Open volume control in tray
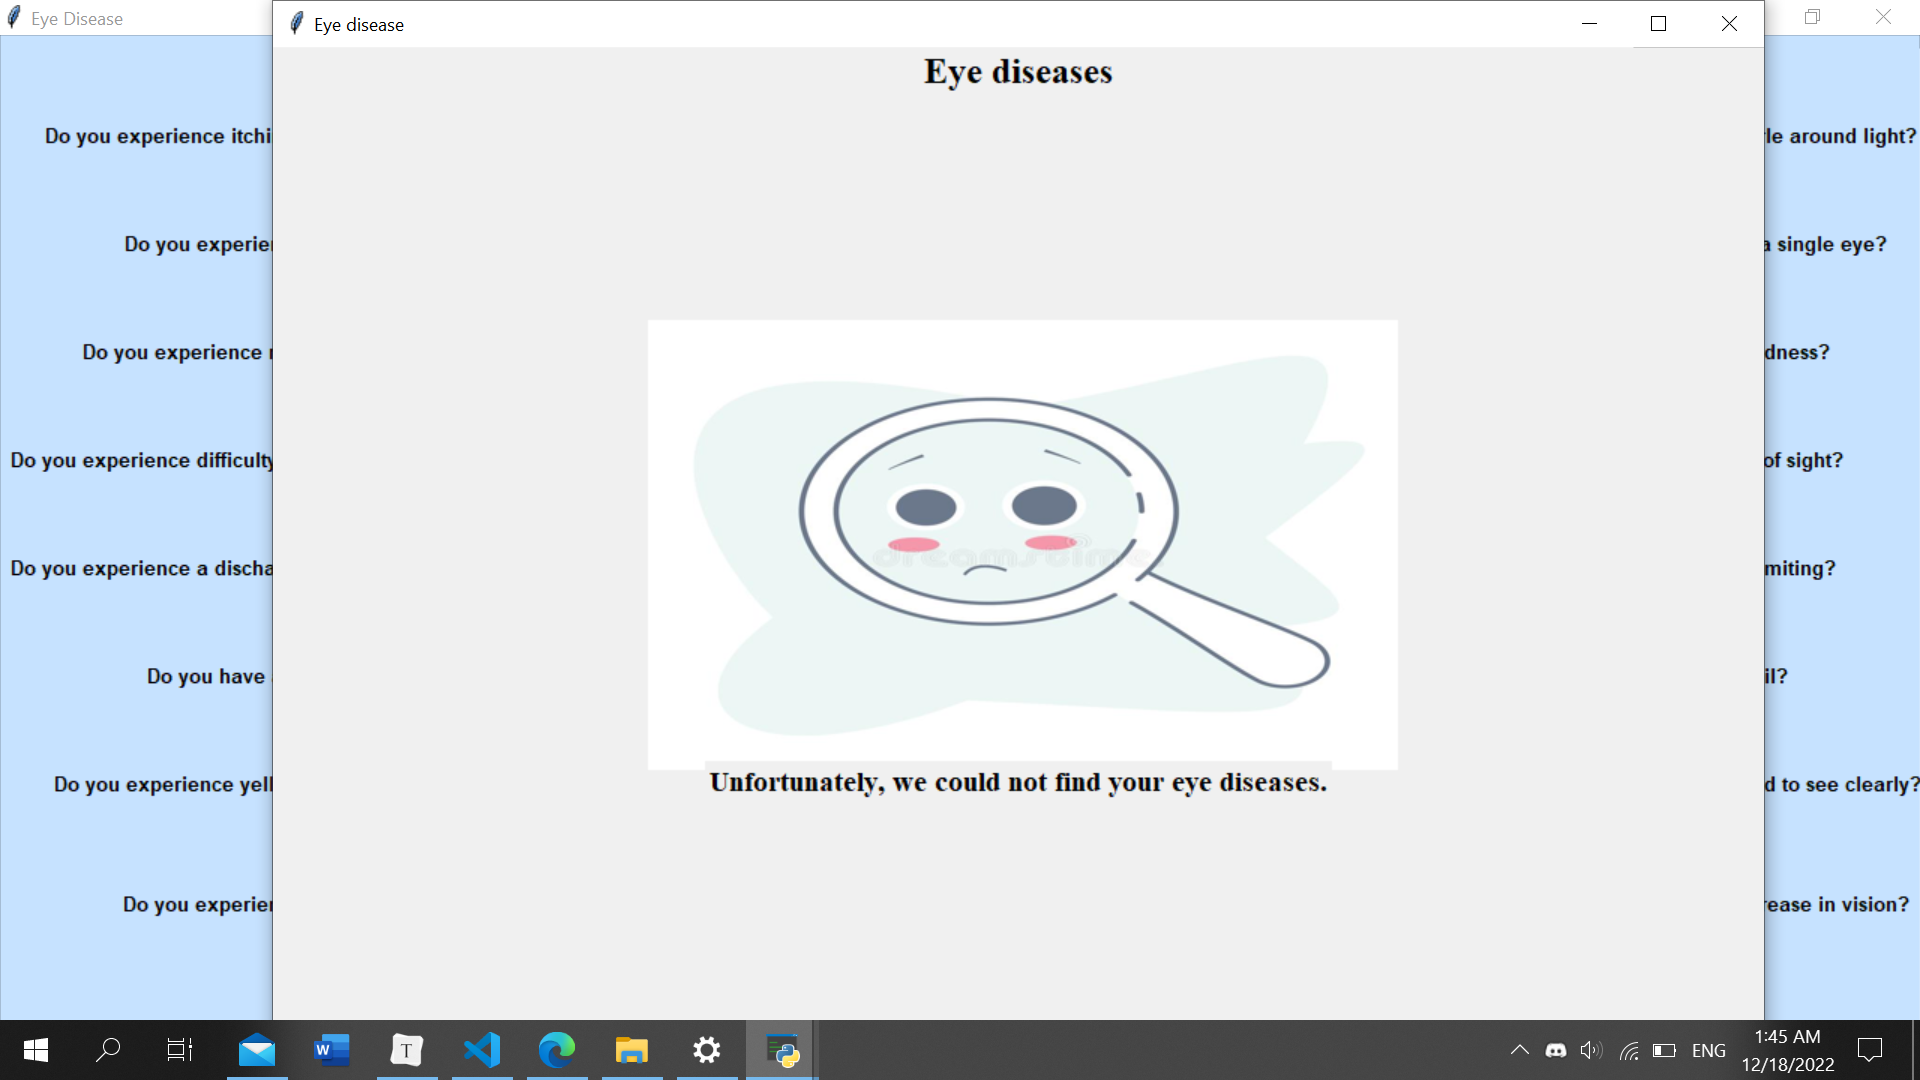Image resolution: width=1920 pixels, height=1080 pixels. (1591, 1050)
